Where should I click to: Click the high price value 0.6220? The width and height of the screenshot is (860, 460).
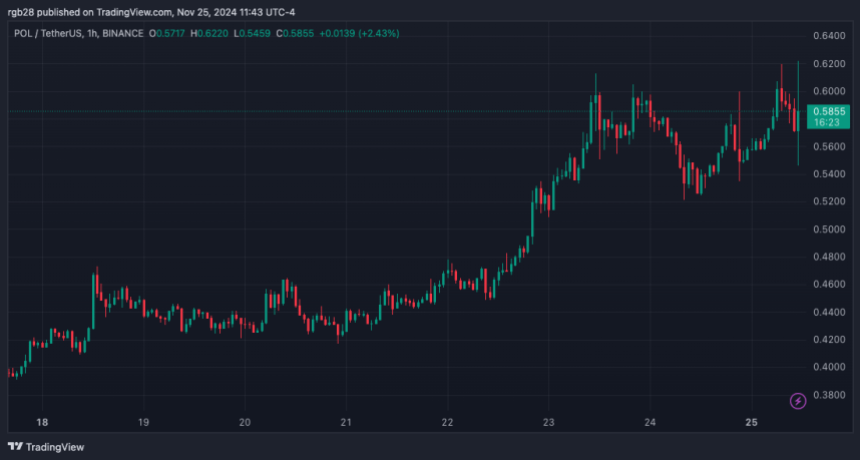coord(212,33)
